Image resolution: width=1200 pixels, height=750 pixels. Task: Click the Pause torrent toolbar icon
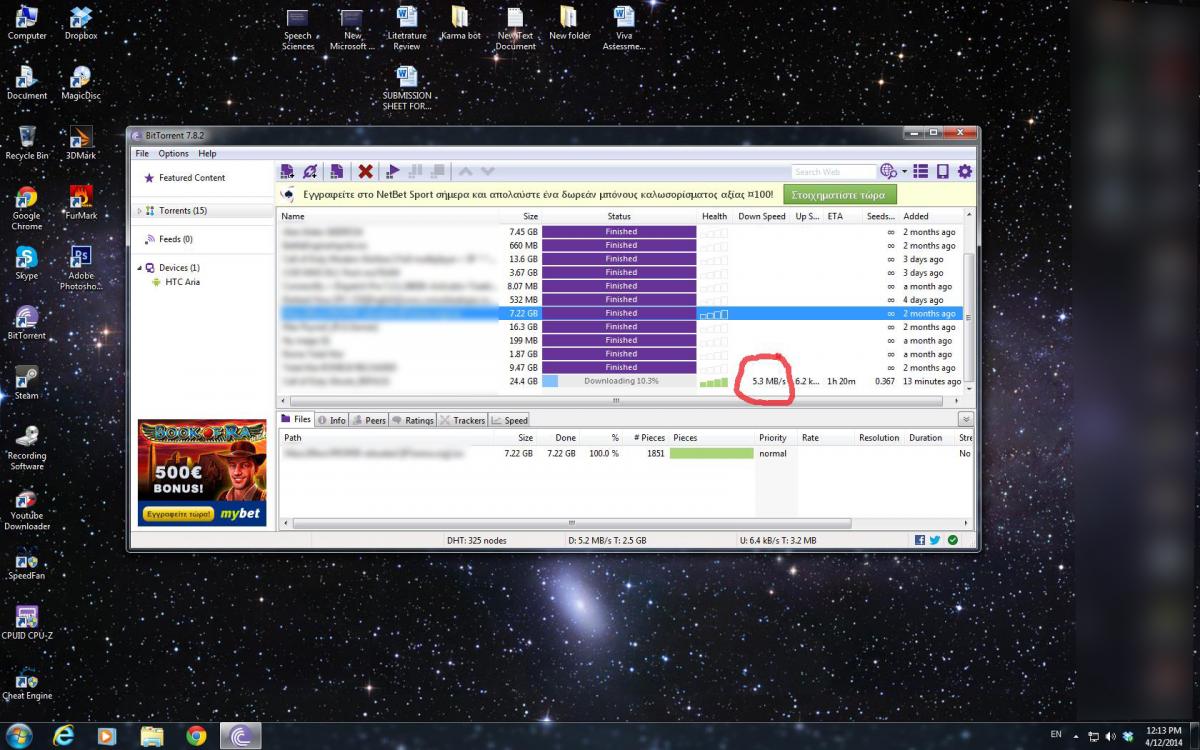click(x=416, y=171)
